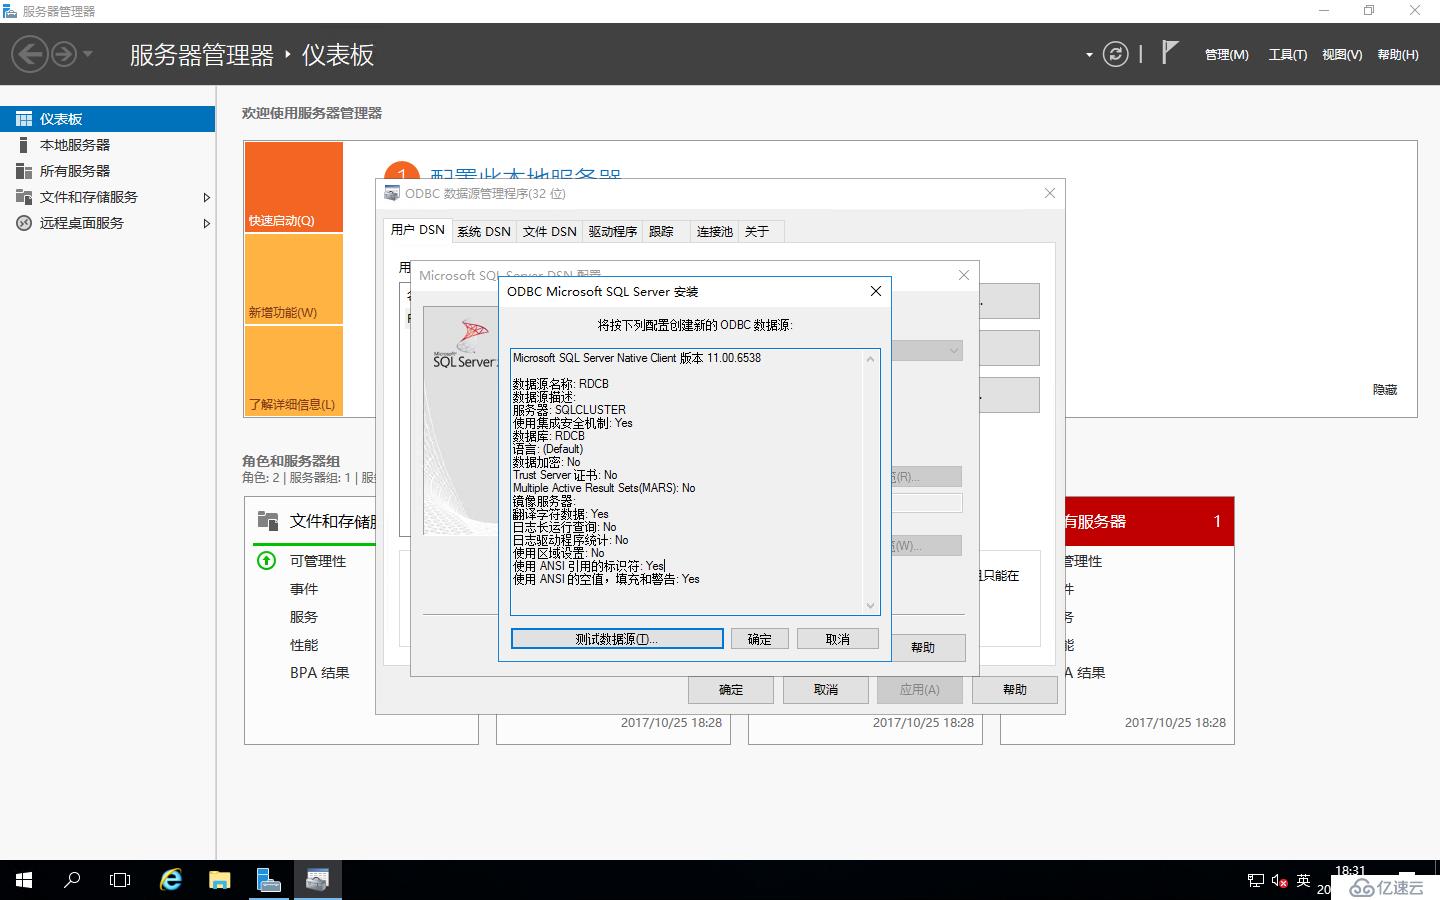Click the ODBC administrator title bar icon
Screen dimensions: 1440x900
[x=392, y=193]
